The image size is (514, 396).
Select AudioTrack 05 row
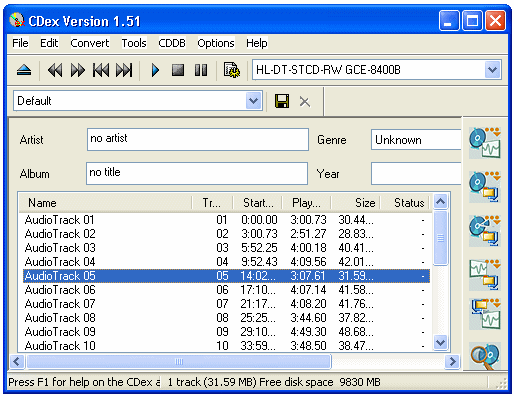226,276
